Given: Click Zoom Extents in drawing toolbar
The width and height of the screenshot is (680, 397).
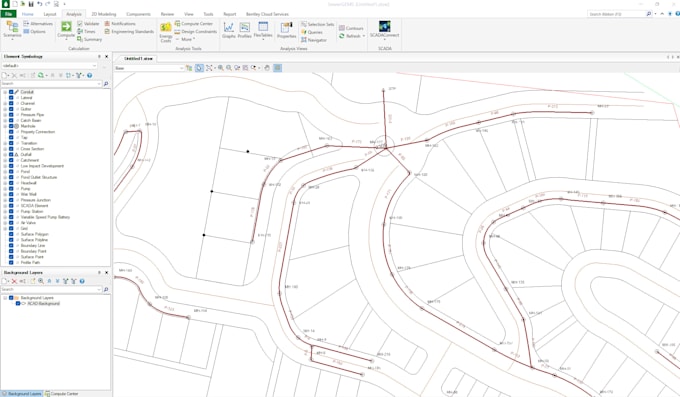Looking at the screenshot, I should (x=209, y=68).
